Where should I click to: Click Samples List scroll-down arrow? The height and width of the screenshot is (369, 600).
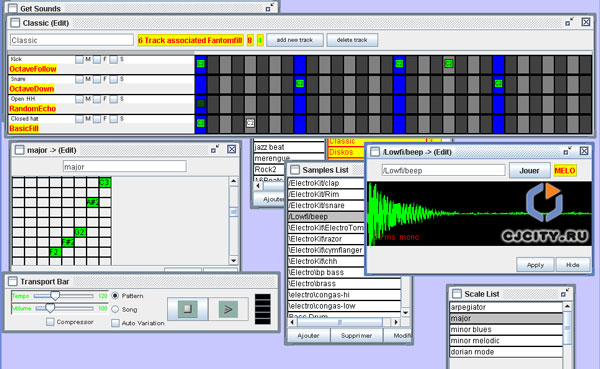pos(406,312)
